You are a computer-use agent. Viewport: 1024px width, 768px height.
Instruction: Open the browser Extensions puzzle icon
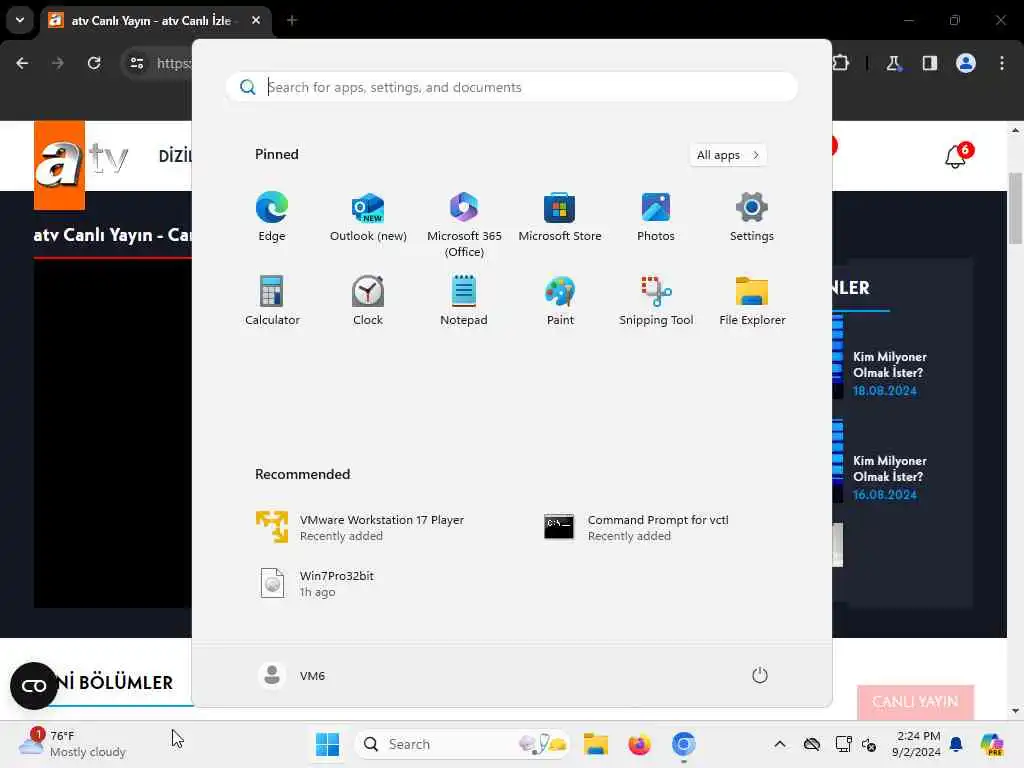pyautogui.click(x=841, y=63)
